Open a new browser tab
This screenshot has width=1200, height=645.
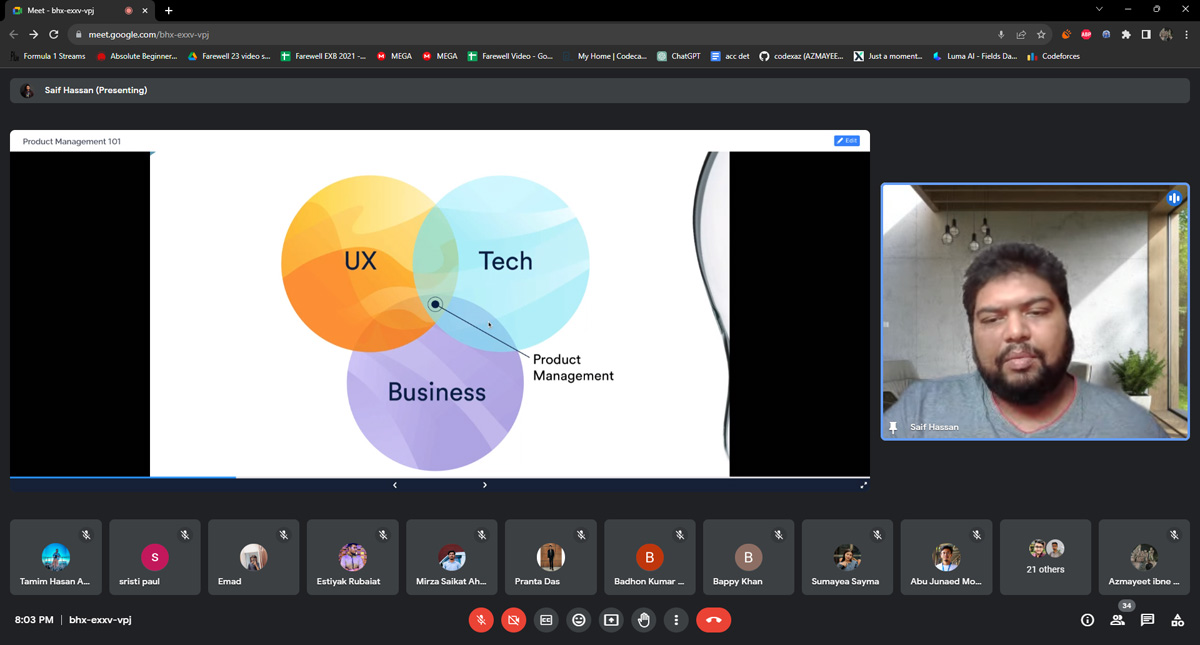pos(168,10)
